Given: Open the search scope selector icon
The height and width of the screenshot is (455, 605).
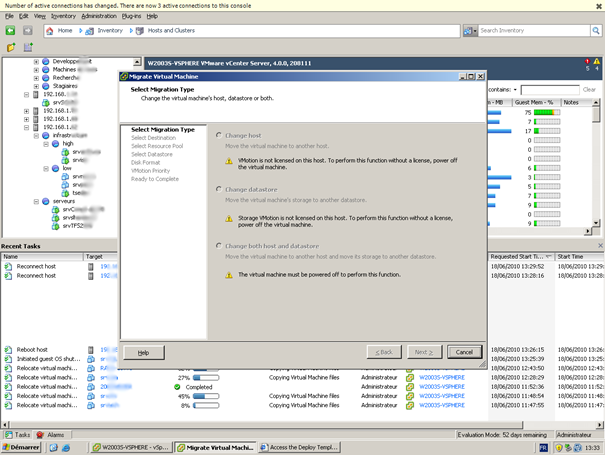Looking at the screenshot, I should pyautogui.click(x=470, y=31).
